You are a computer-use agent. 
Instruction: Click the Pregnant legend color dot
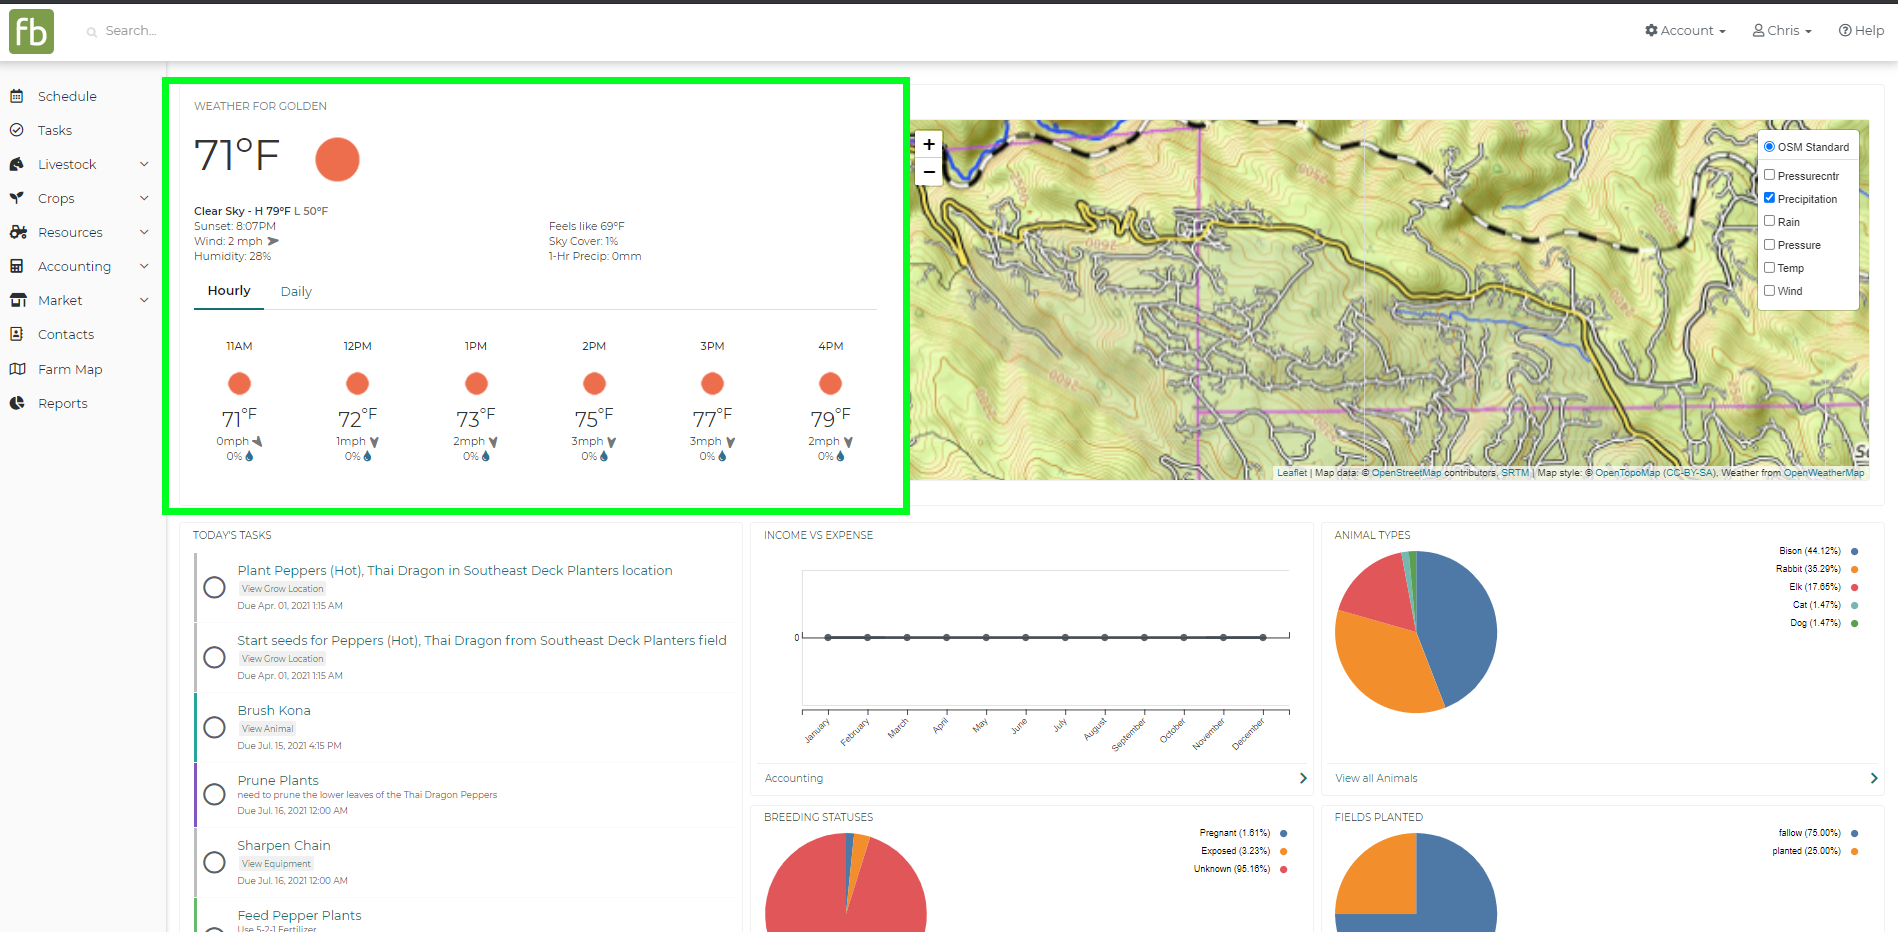tap(1283, 833)
